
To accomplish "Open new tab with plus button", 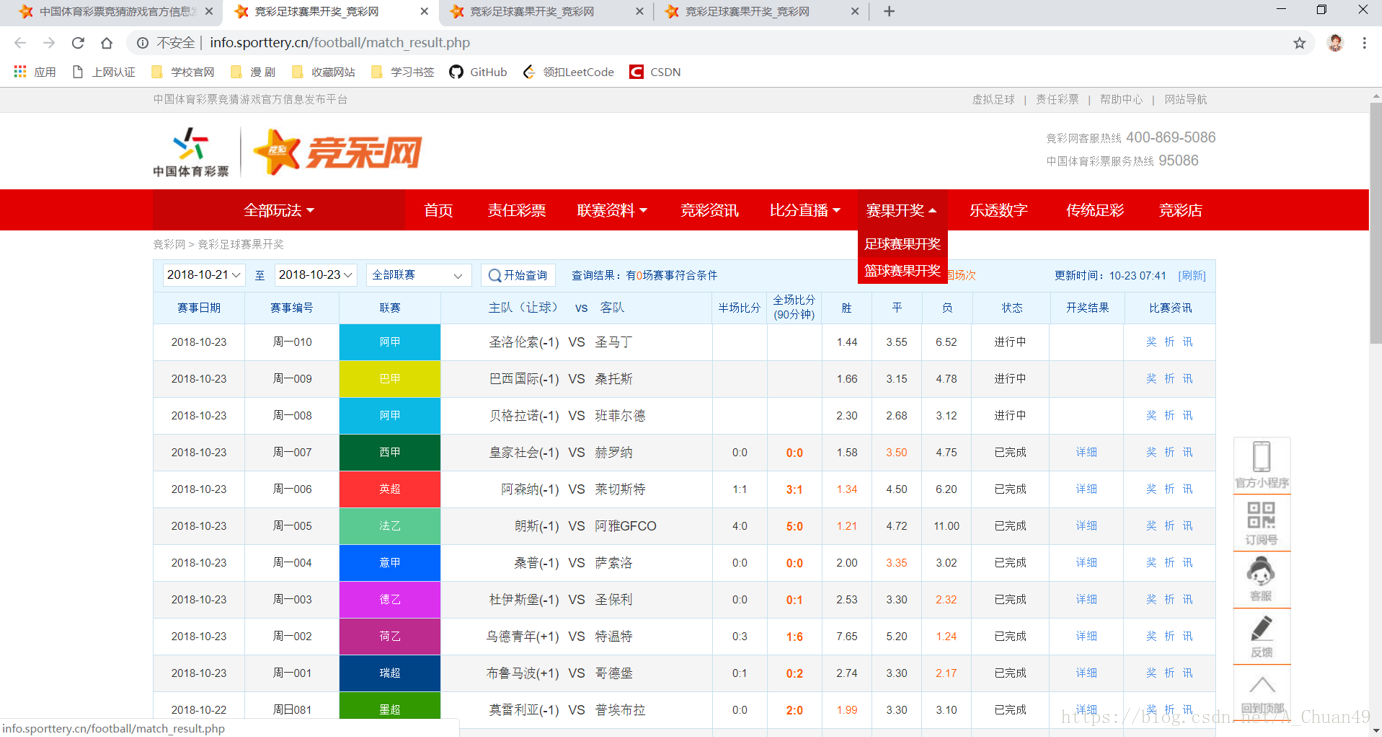I will point(889,12).
